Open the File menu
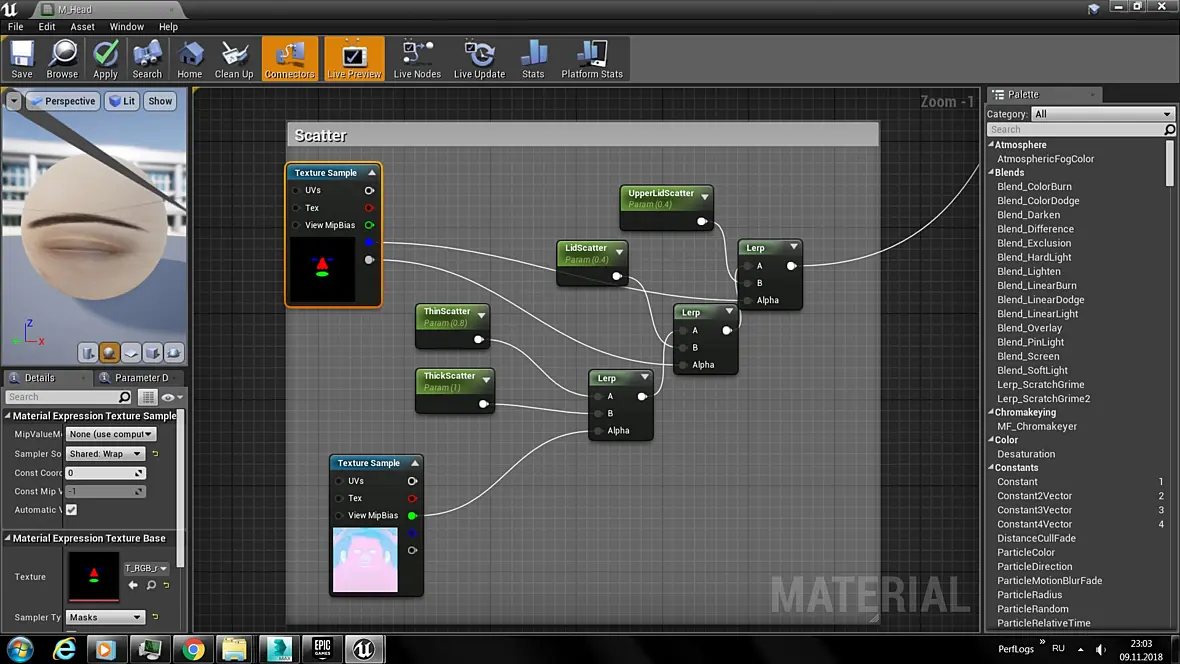The width and height of the screenshot is (1180, 664). tap(16, 26)
